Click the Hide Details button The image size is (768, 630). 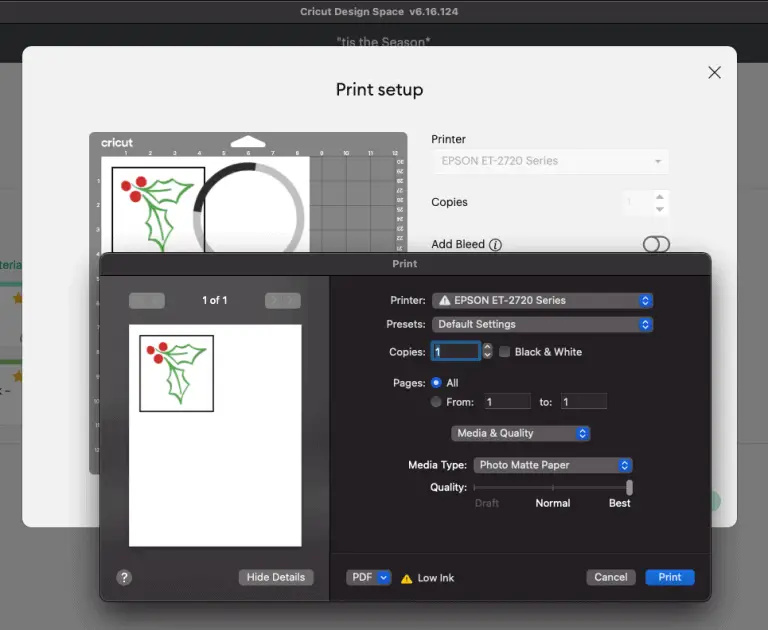pyautogui.click(x=276, y=577)
